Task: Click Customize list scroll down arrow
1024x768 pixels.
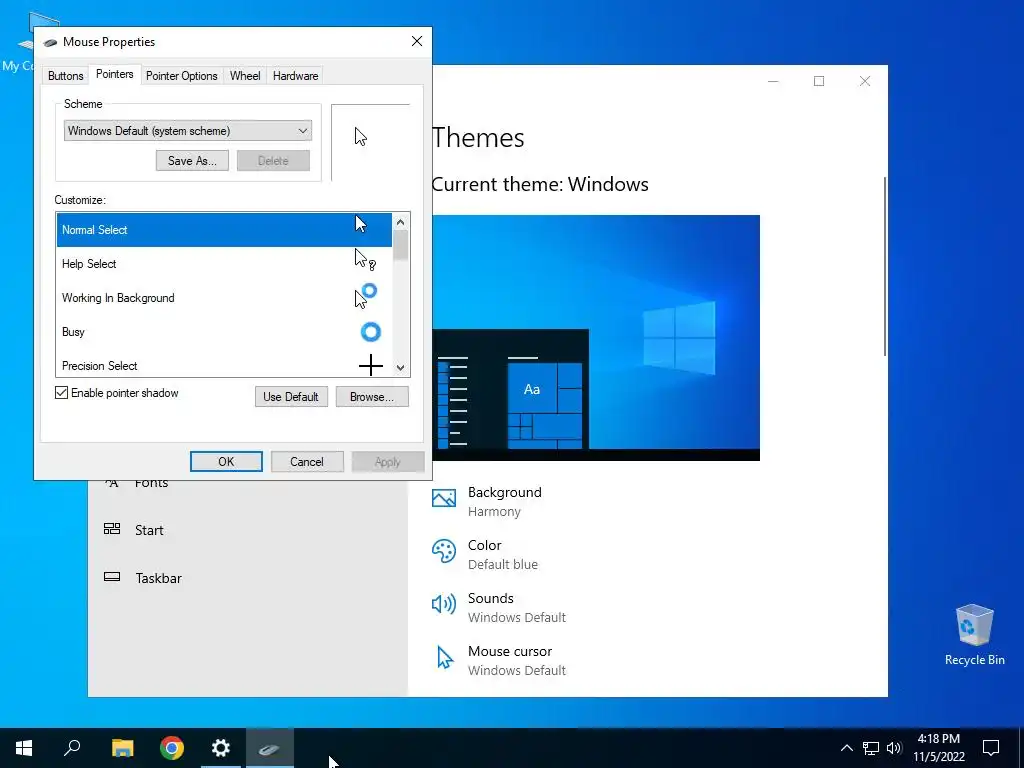Action: coord(400,368)
